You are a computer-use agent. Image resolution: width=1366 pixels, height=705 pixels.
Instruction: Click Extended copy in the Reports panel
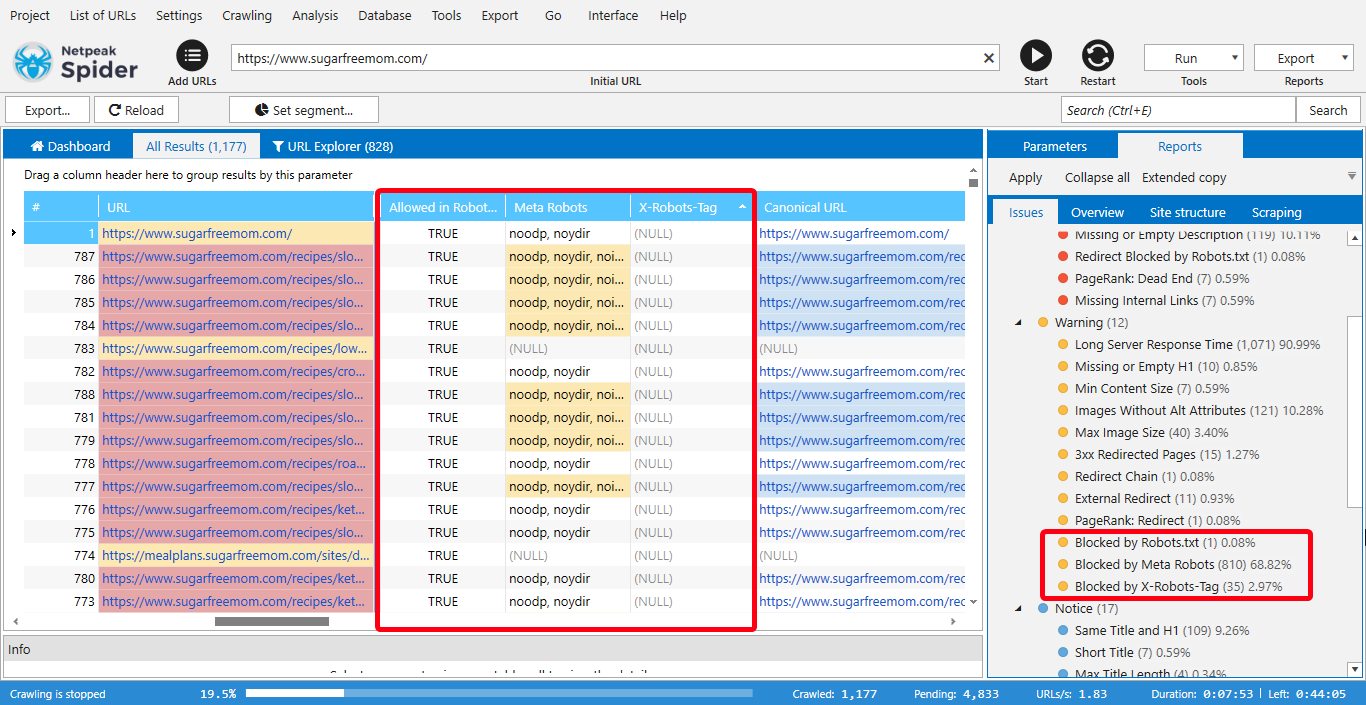(x=1184, y=177)
